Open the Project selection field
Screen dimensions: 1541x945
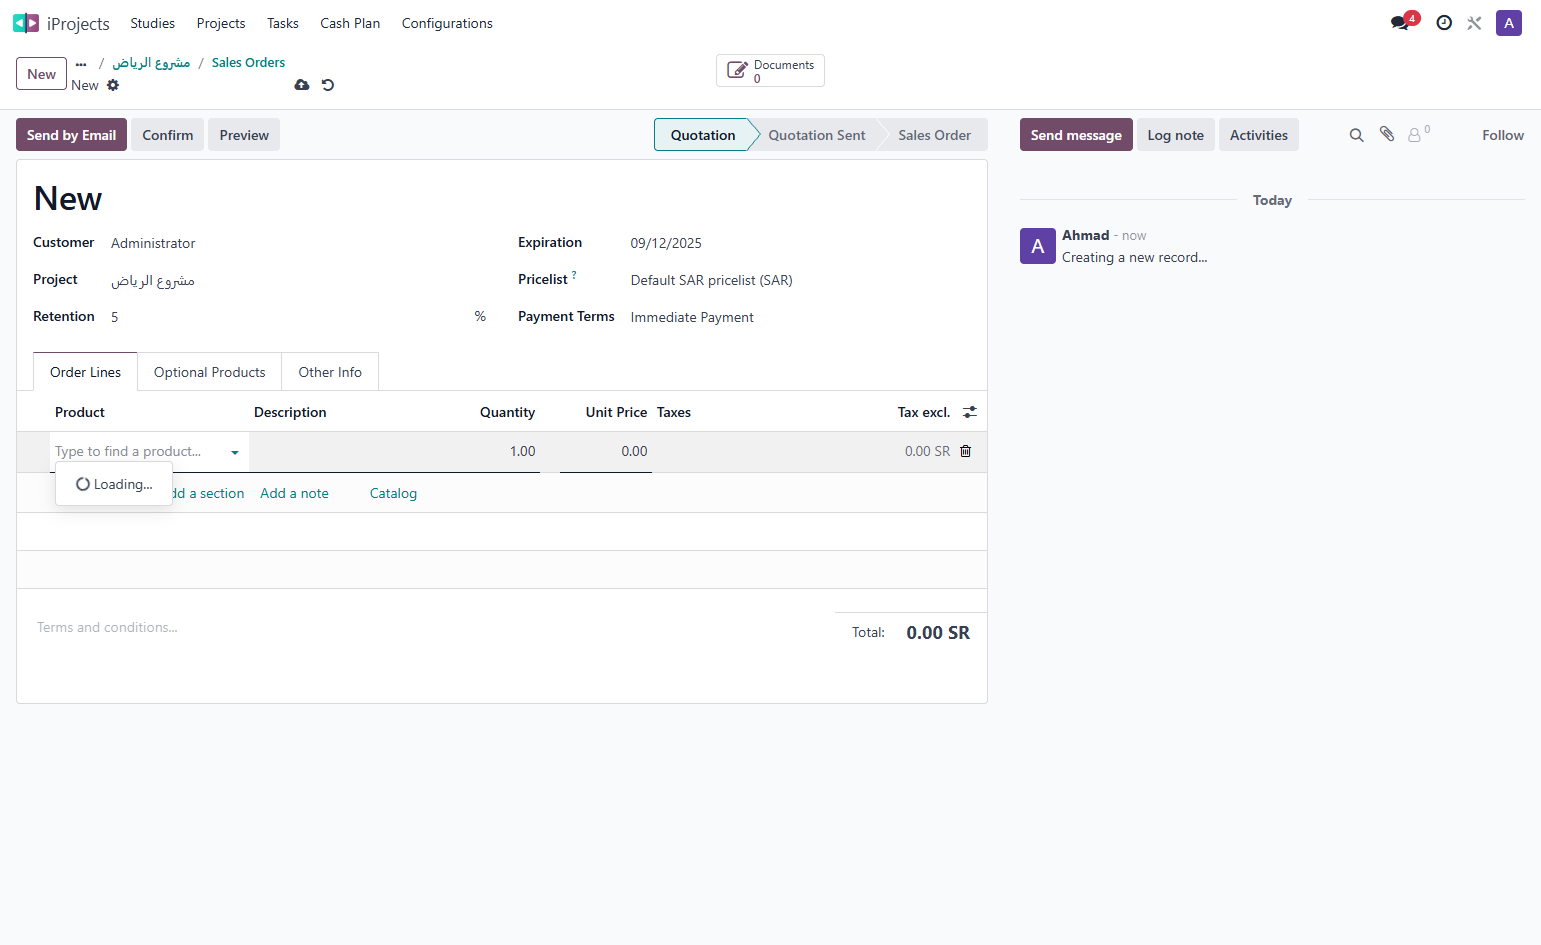click(298, 280)
